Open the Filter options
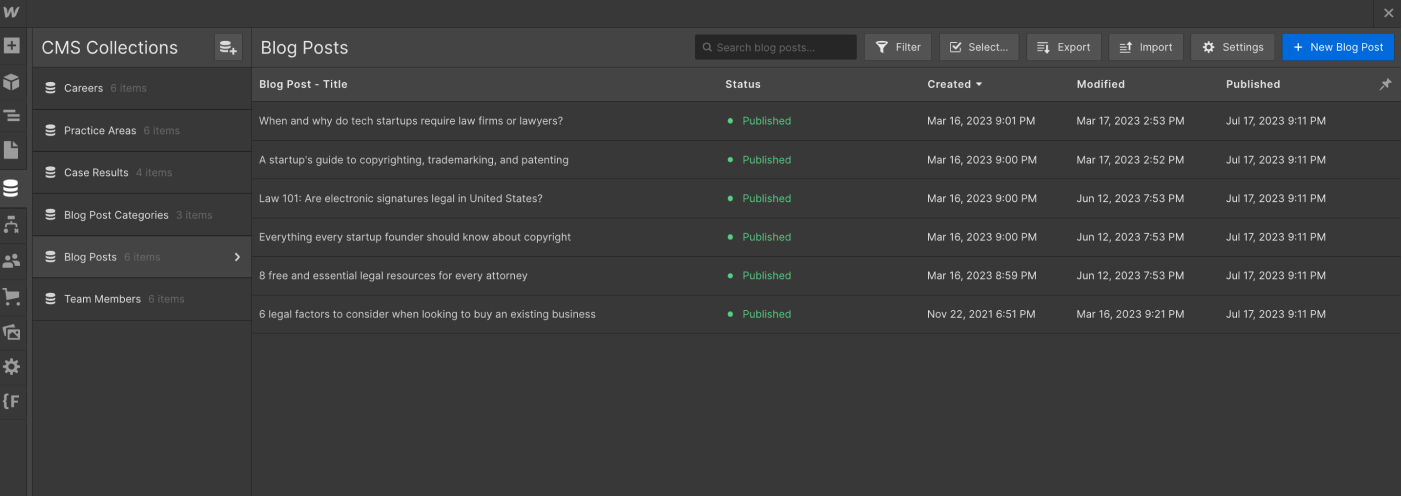The image size is (1402, 496). pos(898,47)
